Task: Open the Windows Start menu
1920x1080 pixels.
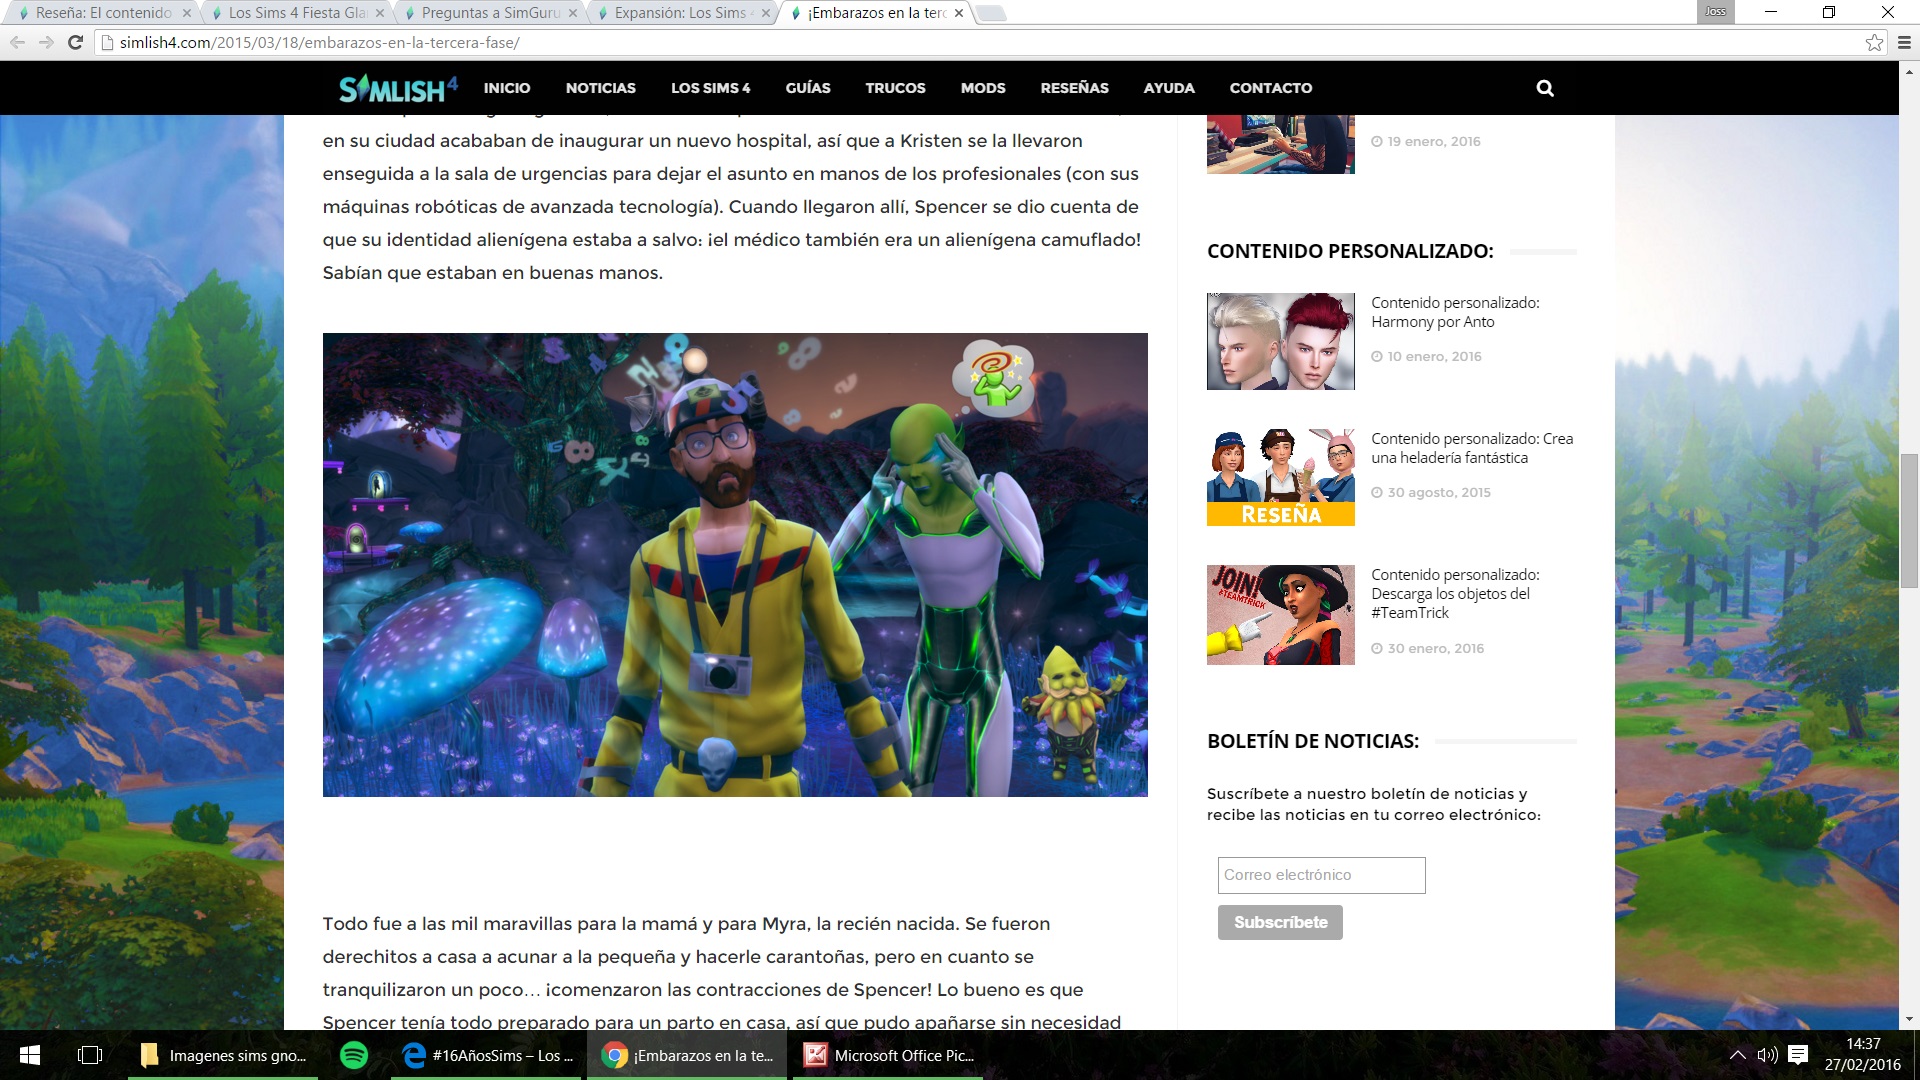Action: click(30, 1055)
